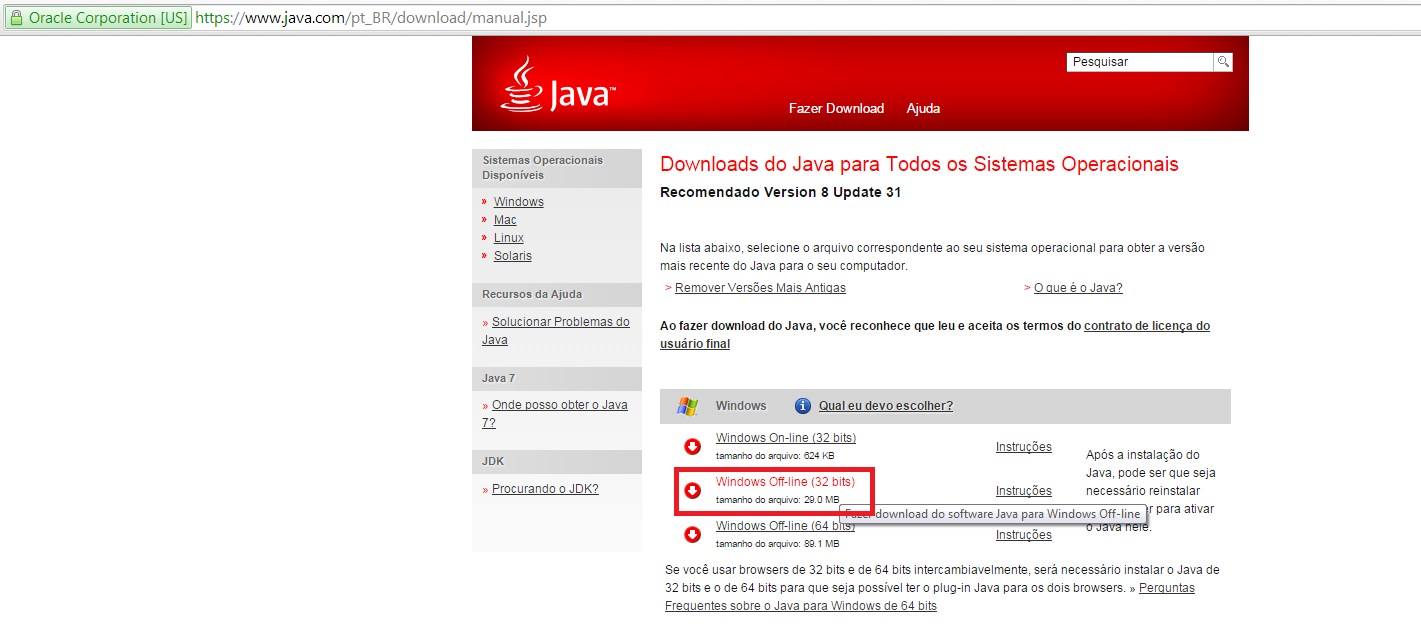Click red download arrow for Windows On-line

click(x=692, y=446)
